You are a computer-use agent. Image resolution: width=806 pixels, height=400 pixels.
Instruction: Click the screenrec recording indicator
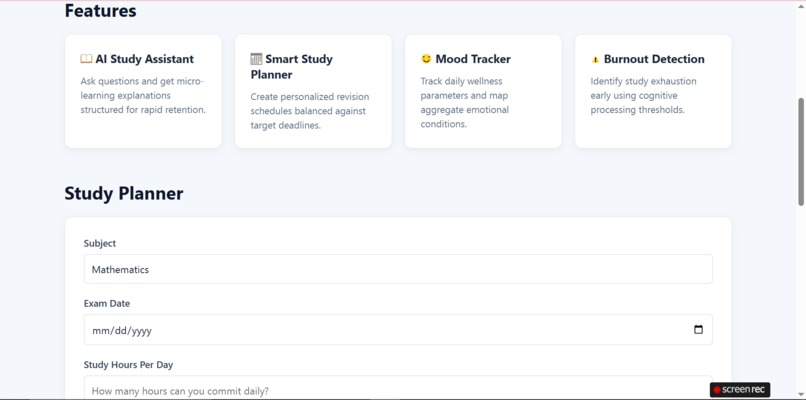tap(740, 390)
